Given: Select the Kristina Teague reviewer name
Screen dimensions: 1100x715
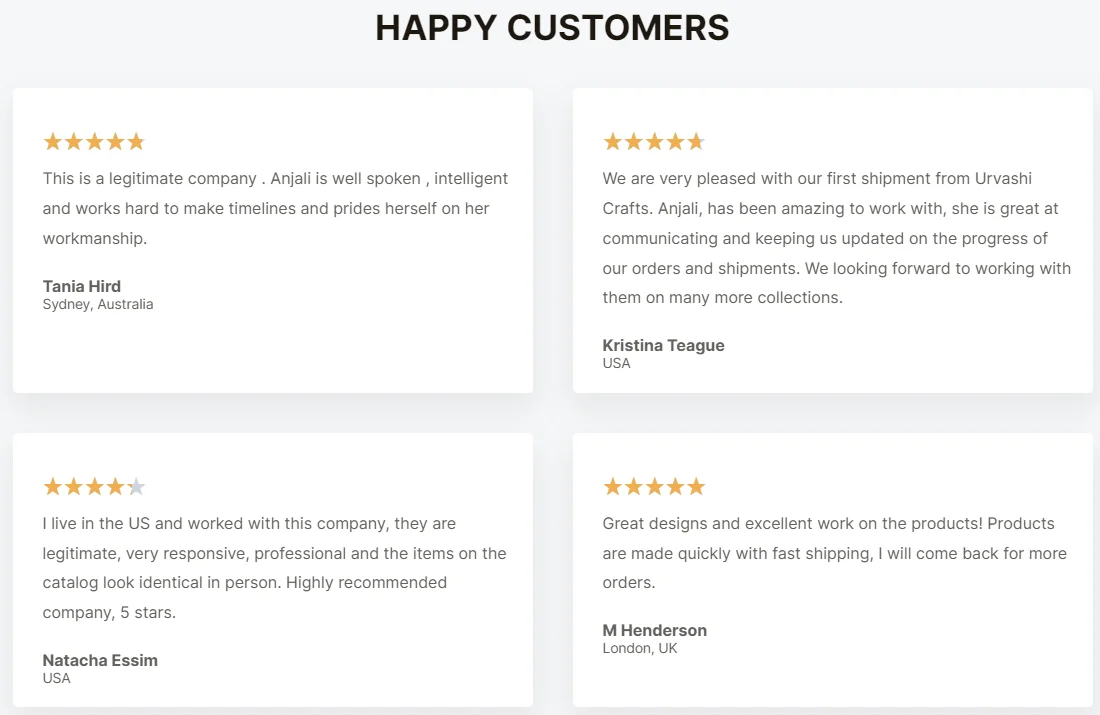Looking at the screenshot, I should click(x=663, y=345).
